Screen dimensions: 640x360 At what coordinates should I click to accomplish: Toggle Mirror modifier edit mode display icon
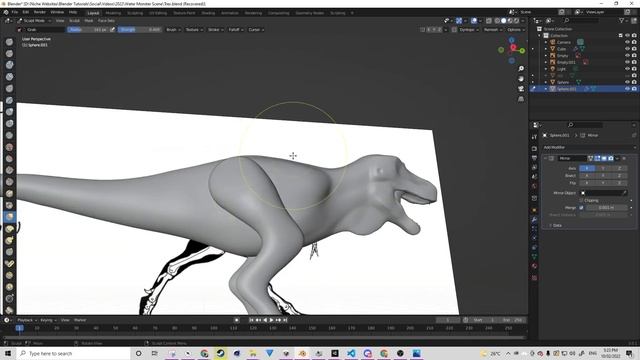coord(597,158)
